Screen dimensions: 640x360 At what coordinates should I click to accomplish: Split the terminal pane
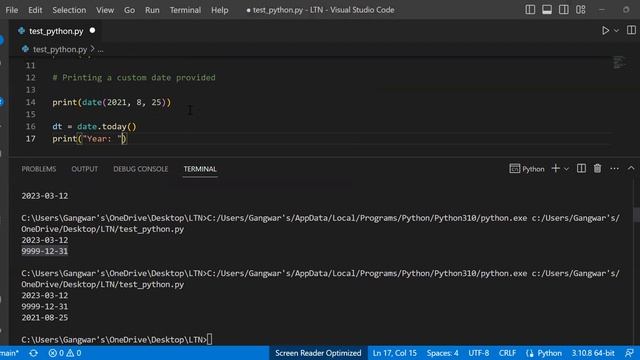click(x=581, y=169)
